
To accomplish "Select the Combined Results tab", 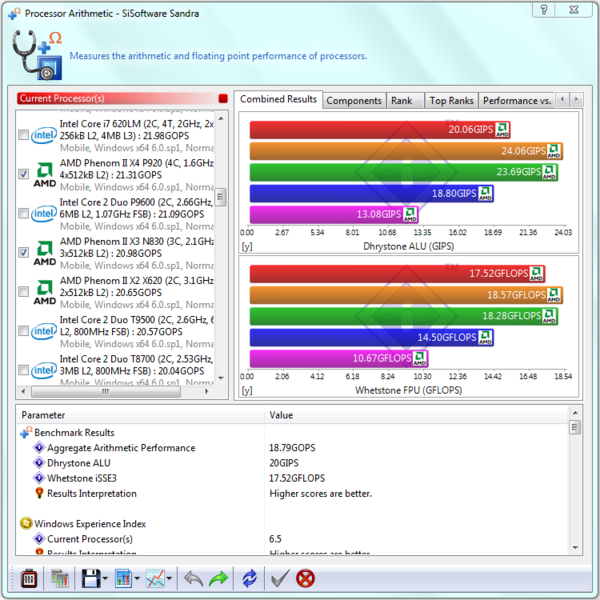I will tap(278, 99).
